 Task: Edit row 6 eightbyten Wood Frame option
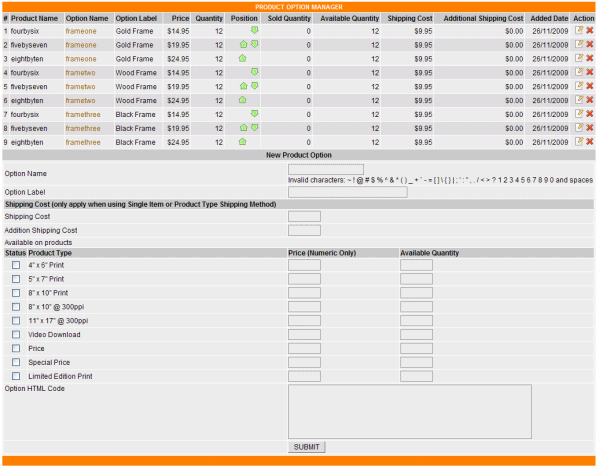pyautogui.click(x=579, y=100)
